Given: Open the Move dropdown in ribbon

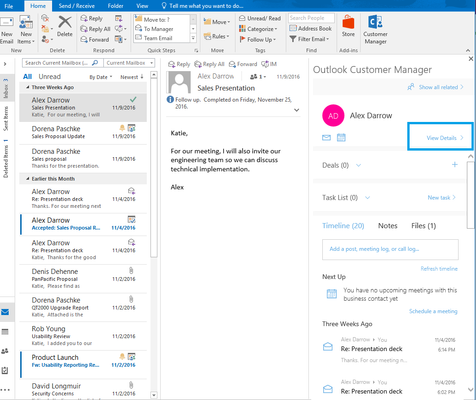Looking at the screenshot, I should pyautogui.click(x=217, y=22).
